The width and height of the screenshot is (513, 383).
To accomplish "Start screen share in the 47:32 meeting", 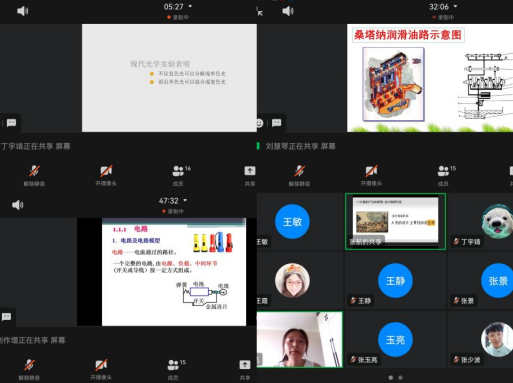I will (245, 369).
